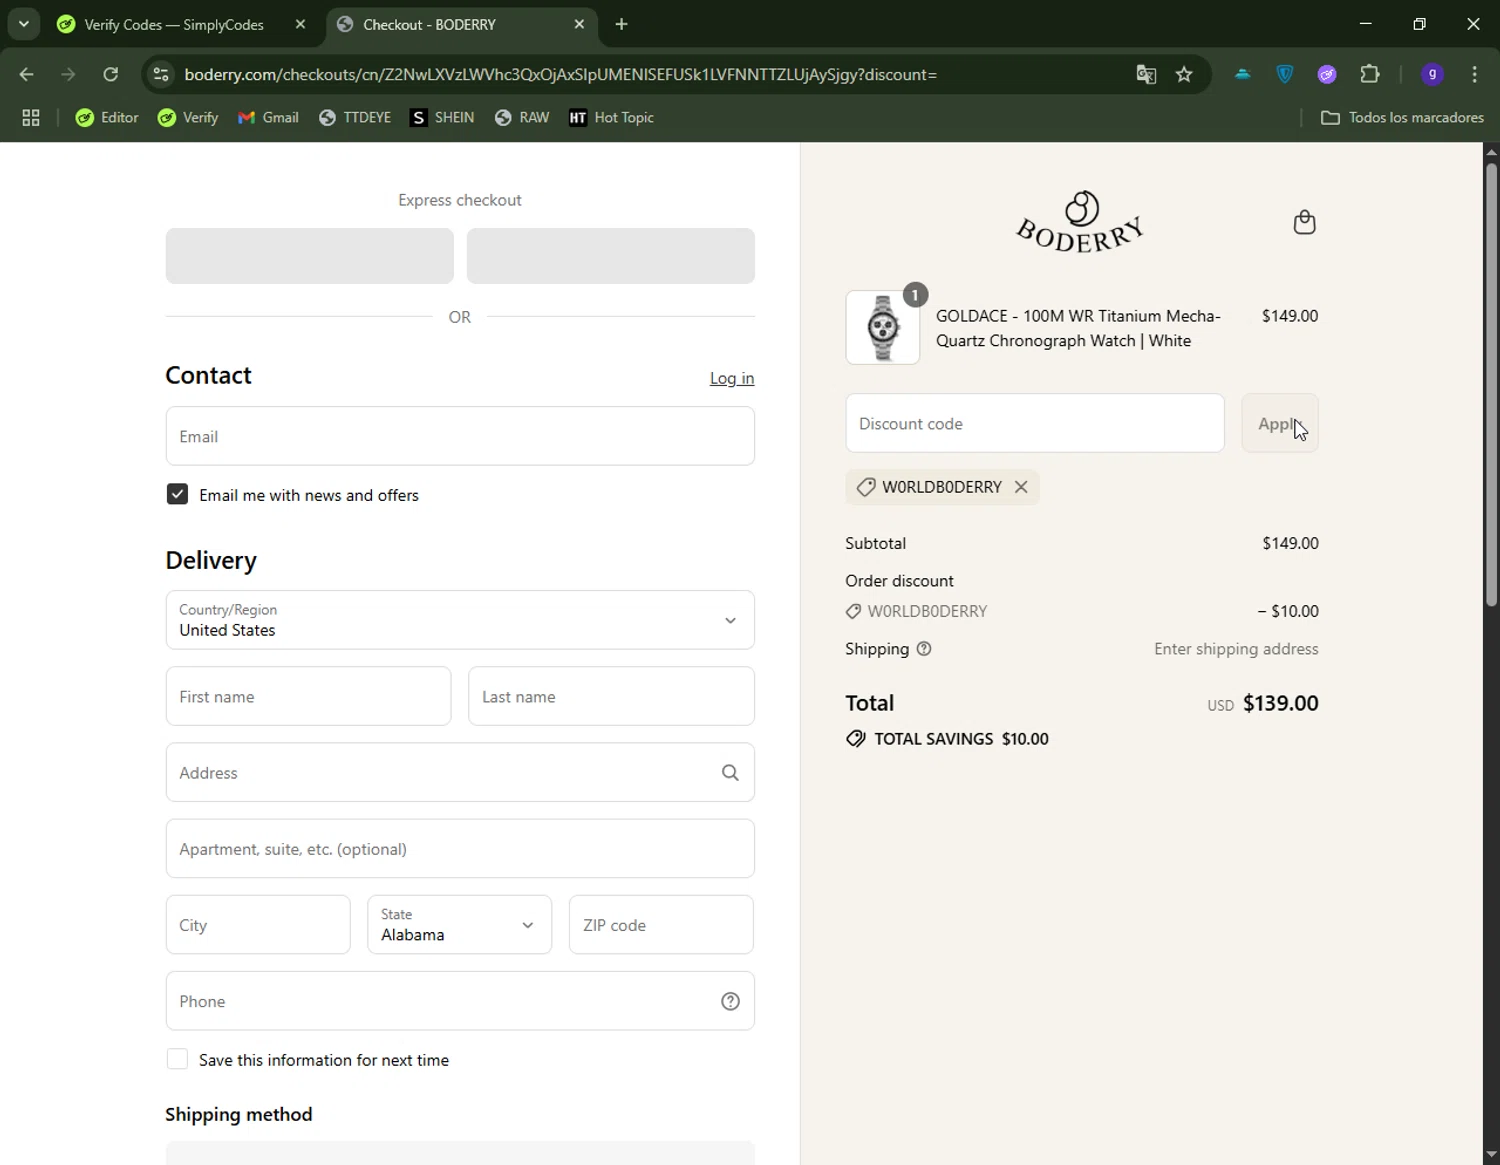Viewport: 1500px width, 1165px height.
Task: Expand the Country/Region dropdown
Action: coord(460,620)
